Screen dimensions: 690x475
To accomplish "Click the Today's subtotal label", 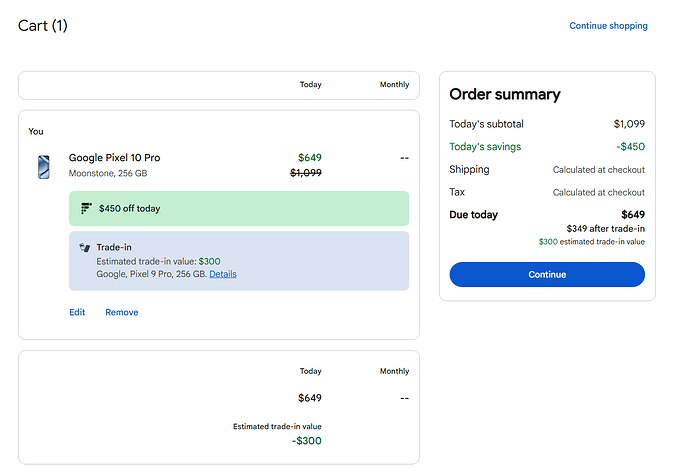I will point(486,124).
